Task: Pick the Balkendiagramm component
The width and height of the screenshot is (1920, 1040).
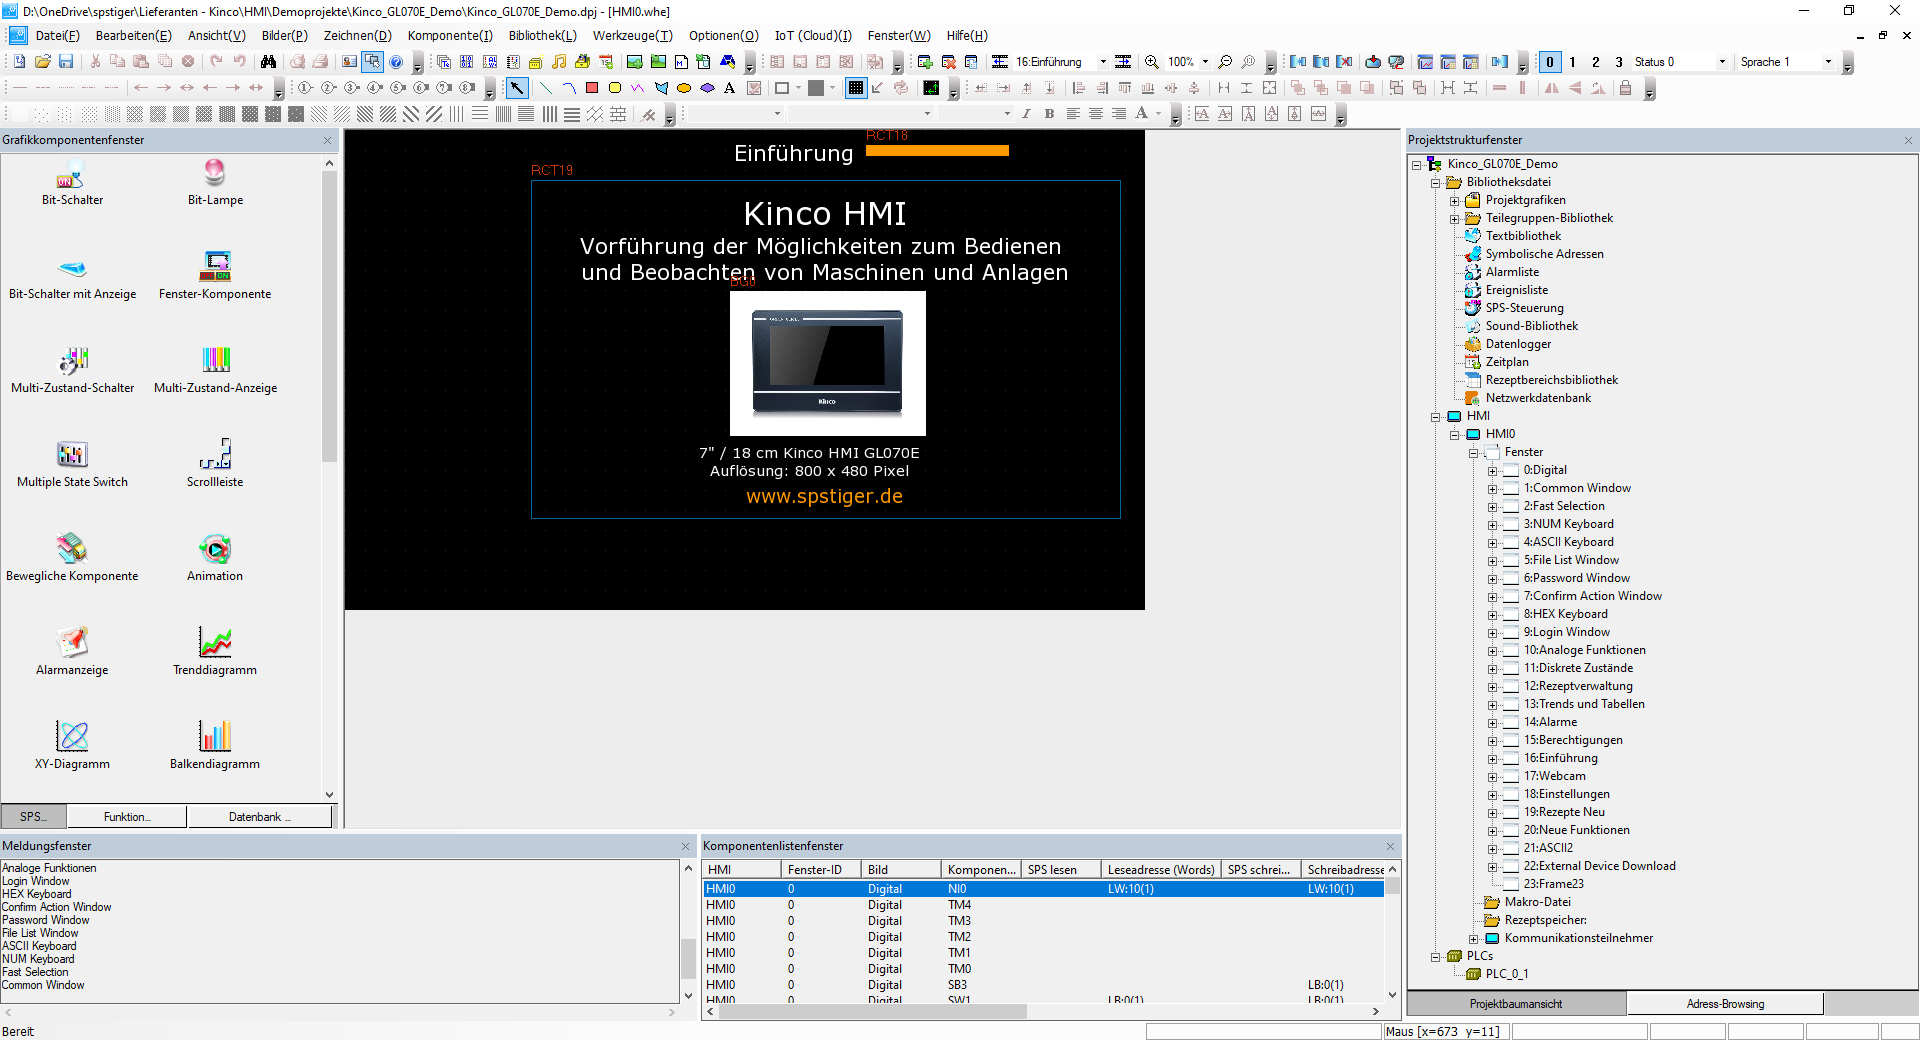Action: click(x=215, y=747)
